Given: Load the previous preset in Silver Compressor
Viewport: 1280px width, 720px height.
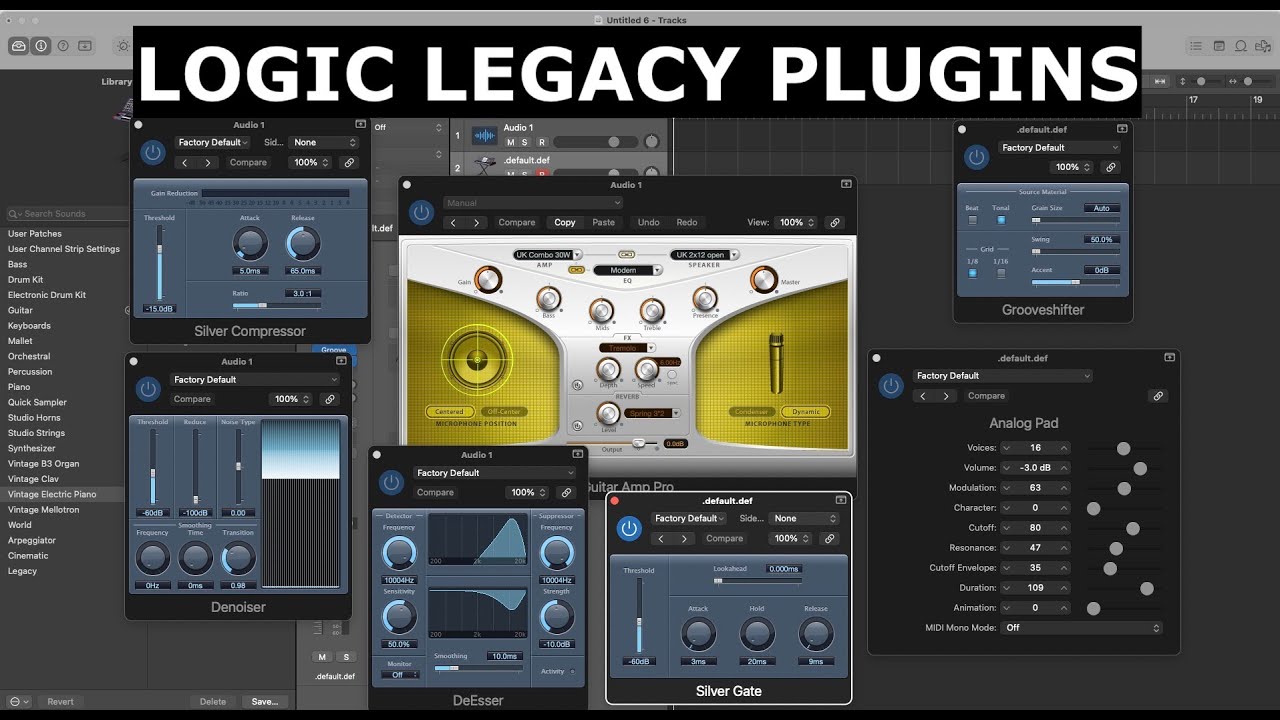Looking at the screenshot, I should (x=184, y=162).
